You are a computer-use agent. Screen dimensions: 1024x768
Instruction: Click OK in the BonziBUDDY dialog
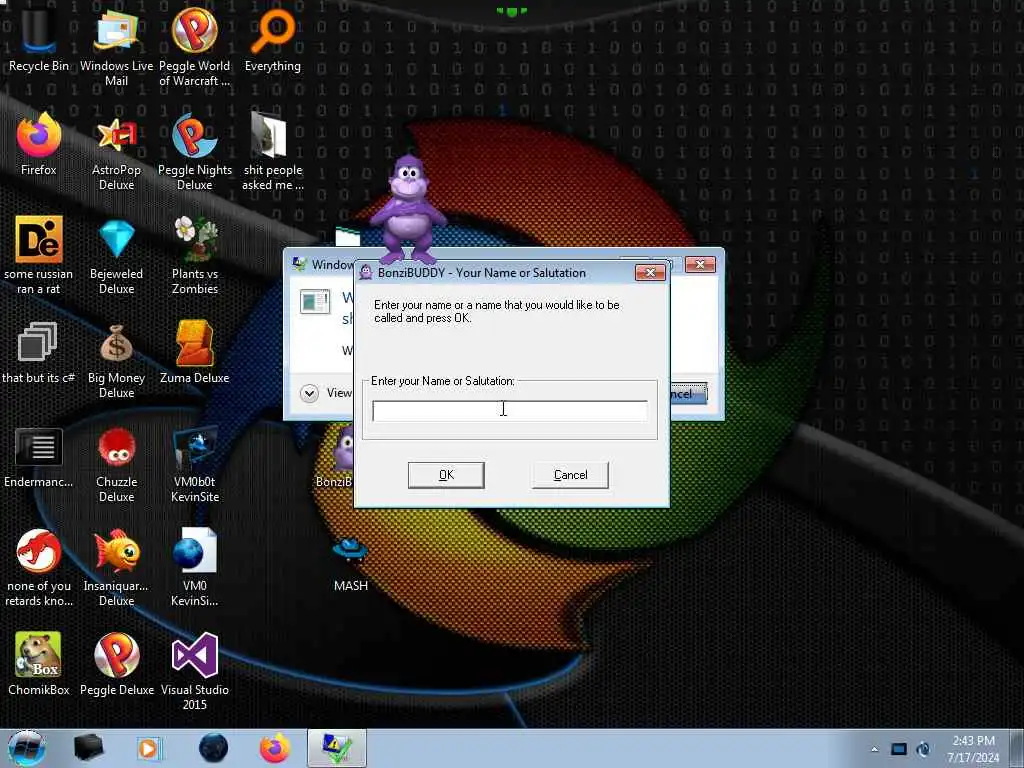click(x=446, y=475)
